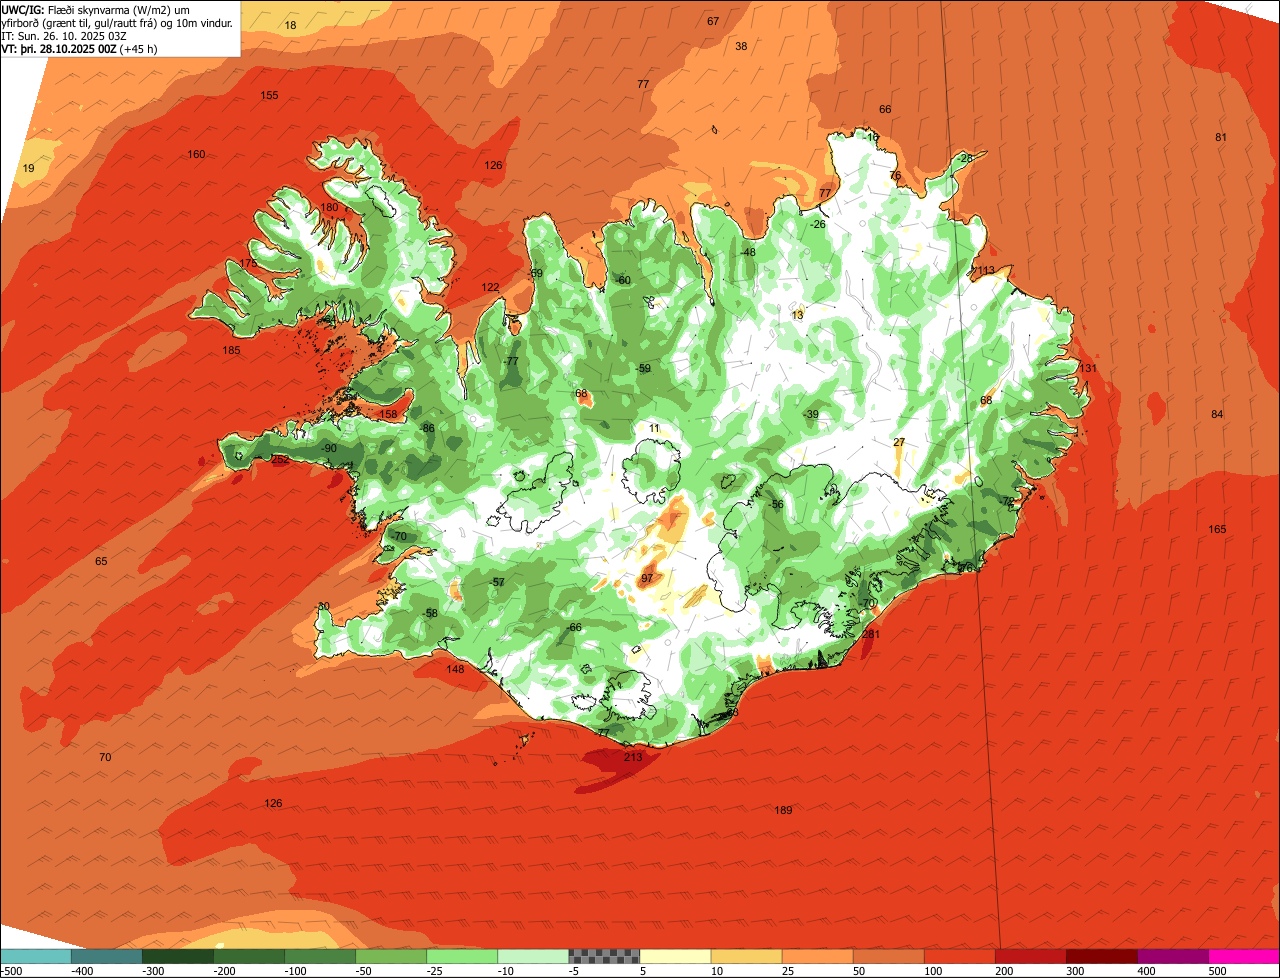Click the map value 19 at the left edge
Screen dimensions: 1280x978
pyautogui.click(x=28, y=169)
